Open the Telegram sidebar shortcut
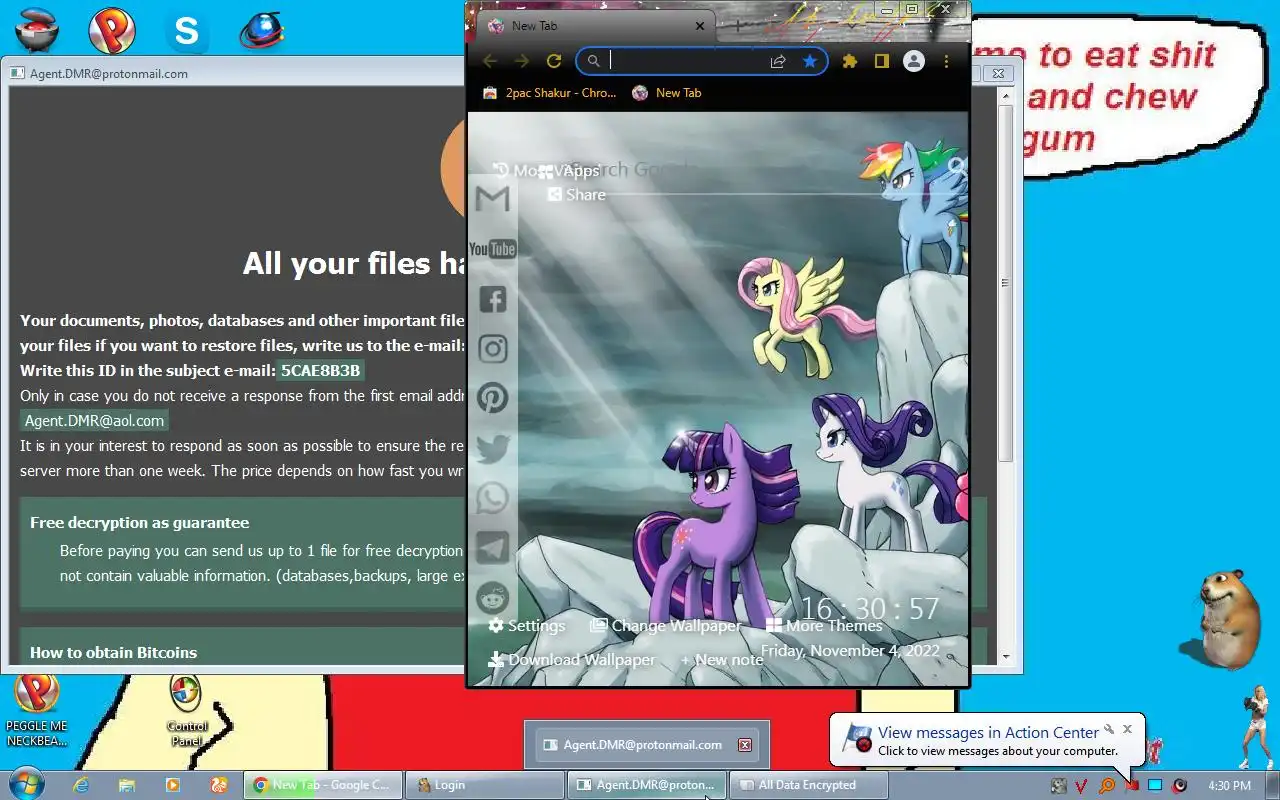Screen dimensions: 1280x800 (x=492, y=548)
